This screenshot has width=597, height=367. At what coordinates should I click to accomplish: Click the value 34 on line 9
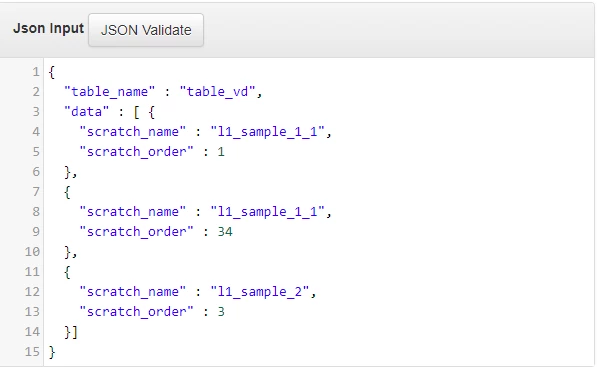225,232
